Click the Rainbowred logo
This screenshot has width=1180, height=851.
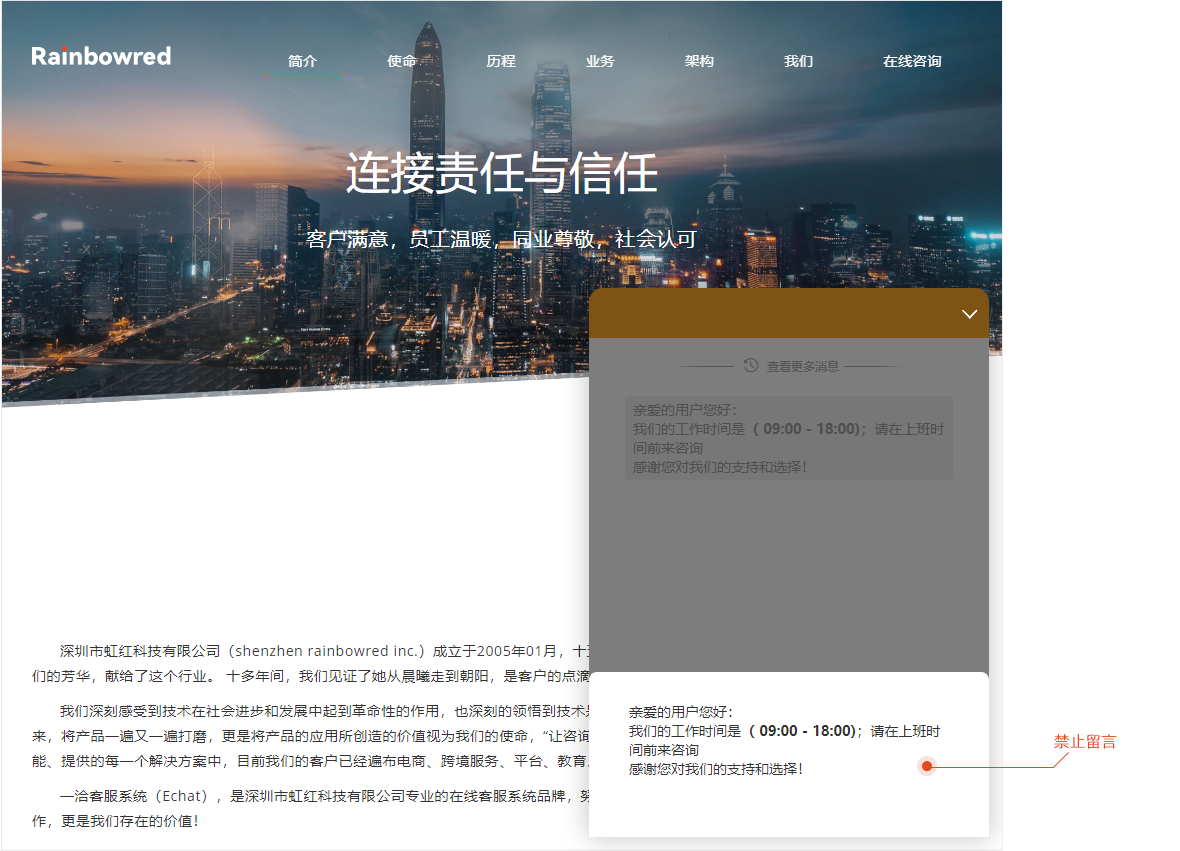coord(101,56)
